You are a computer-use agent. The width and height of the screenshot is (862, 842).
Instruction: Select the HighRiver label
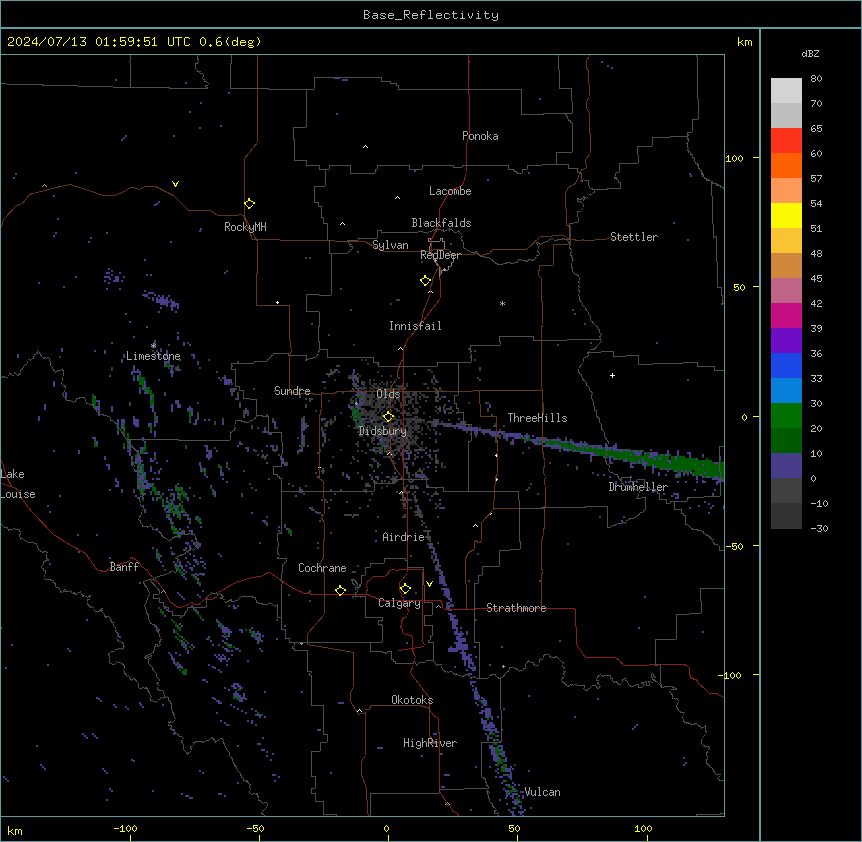click(430, 743)
